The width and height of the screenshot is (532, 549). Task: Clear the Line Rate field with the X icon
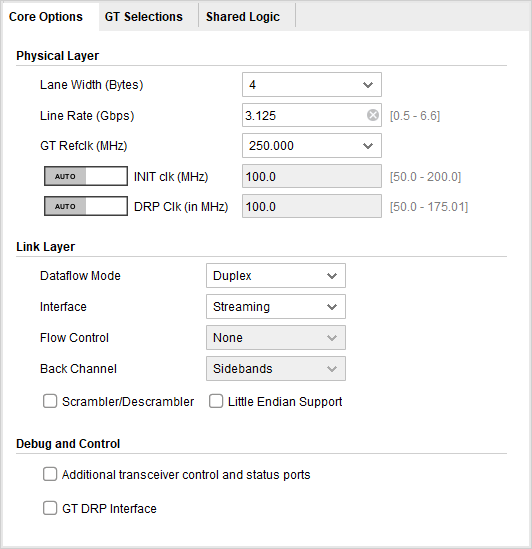tap(373, 115)
